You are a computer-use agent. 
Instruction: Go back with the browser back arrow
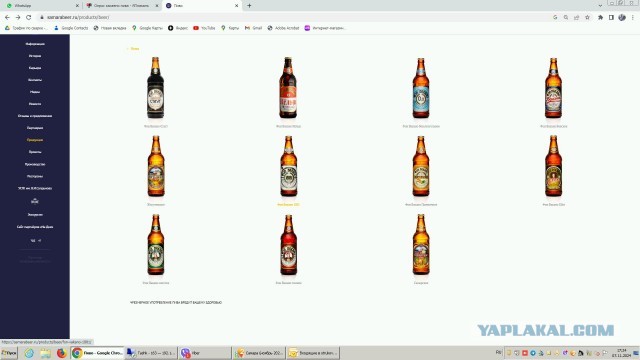[7, 17]
